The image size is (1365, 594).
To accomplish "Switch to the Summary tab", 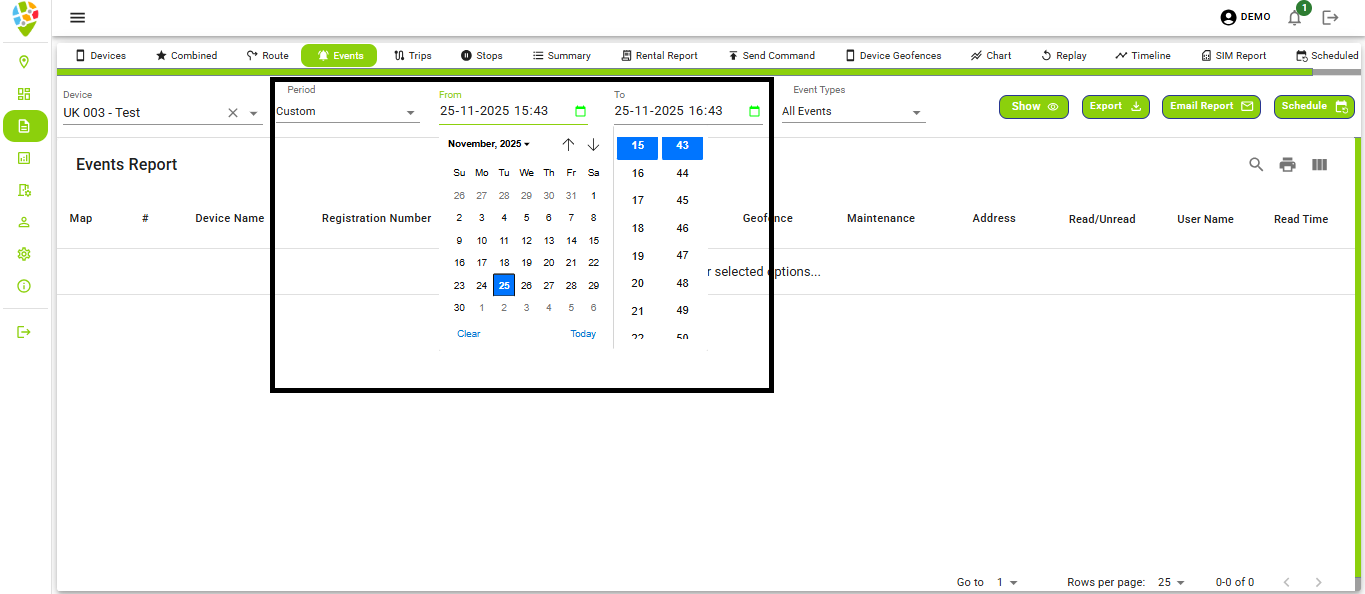I will pos(561,56).
